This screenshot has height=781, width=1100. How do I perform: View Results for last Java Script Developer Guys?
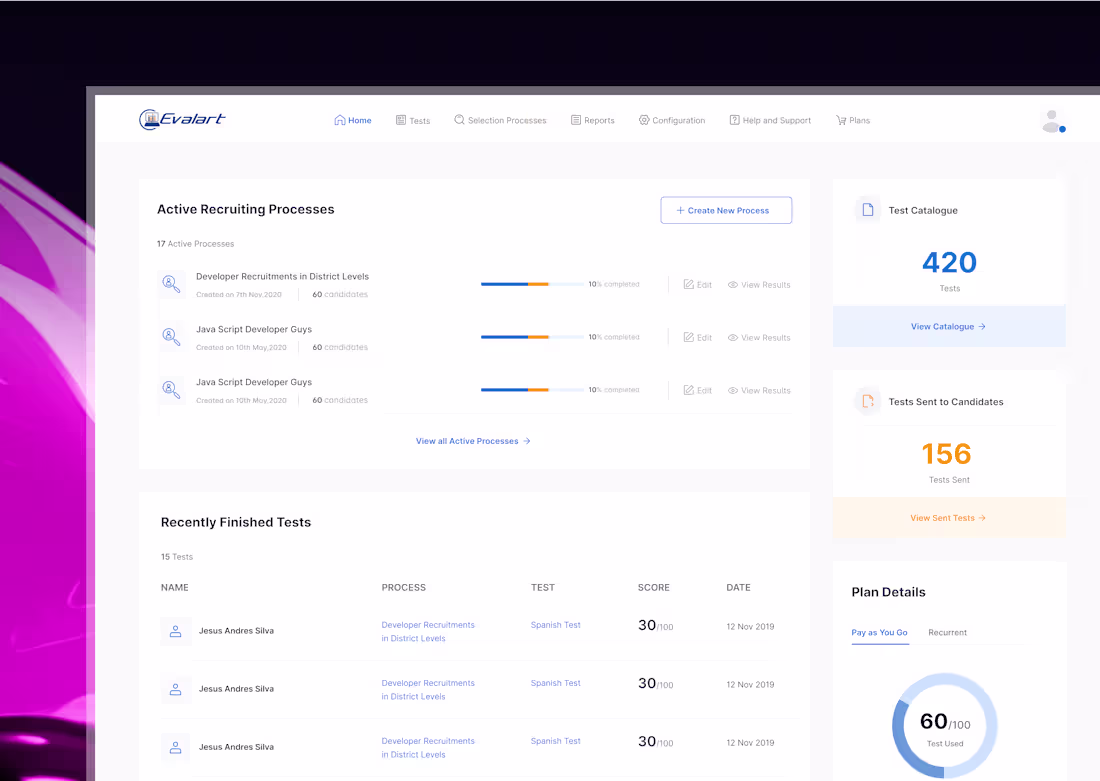pos(759,390)
